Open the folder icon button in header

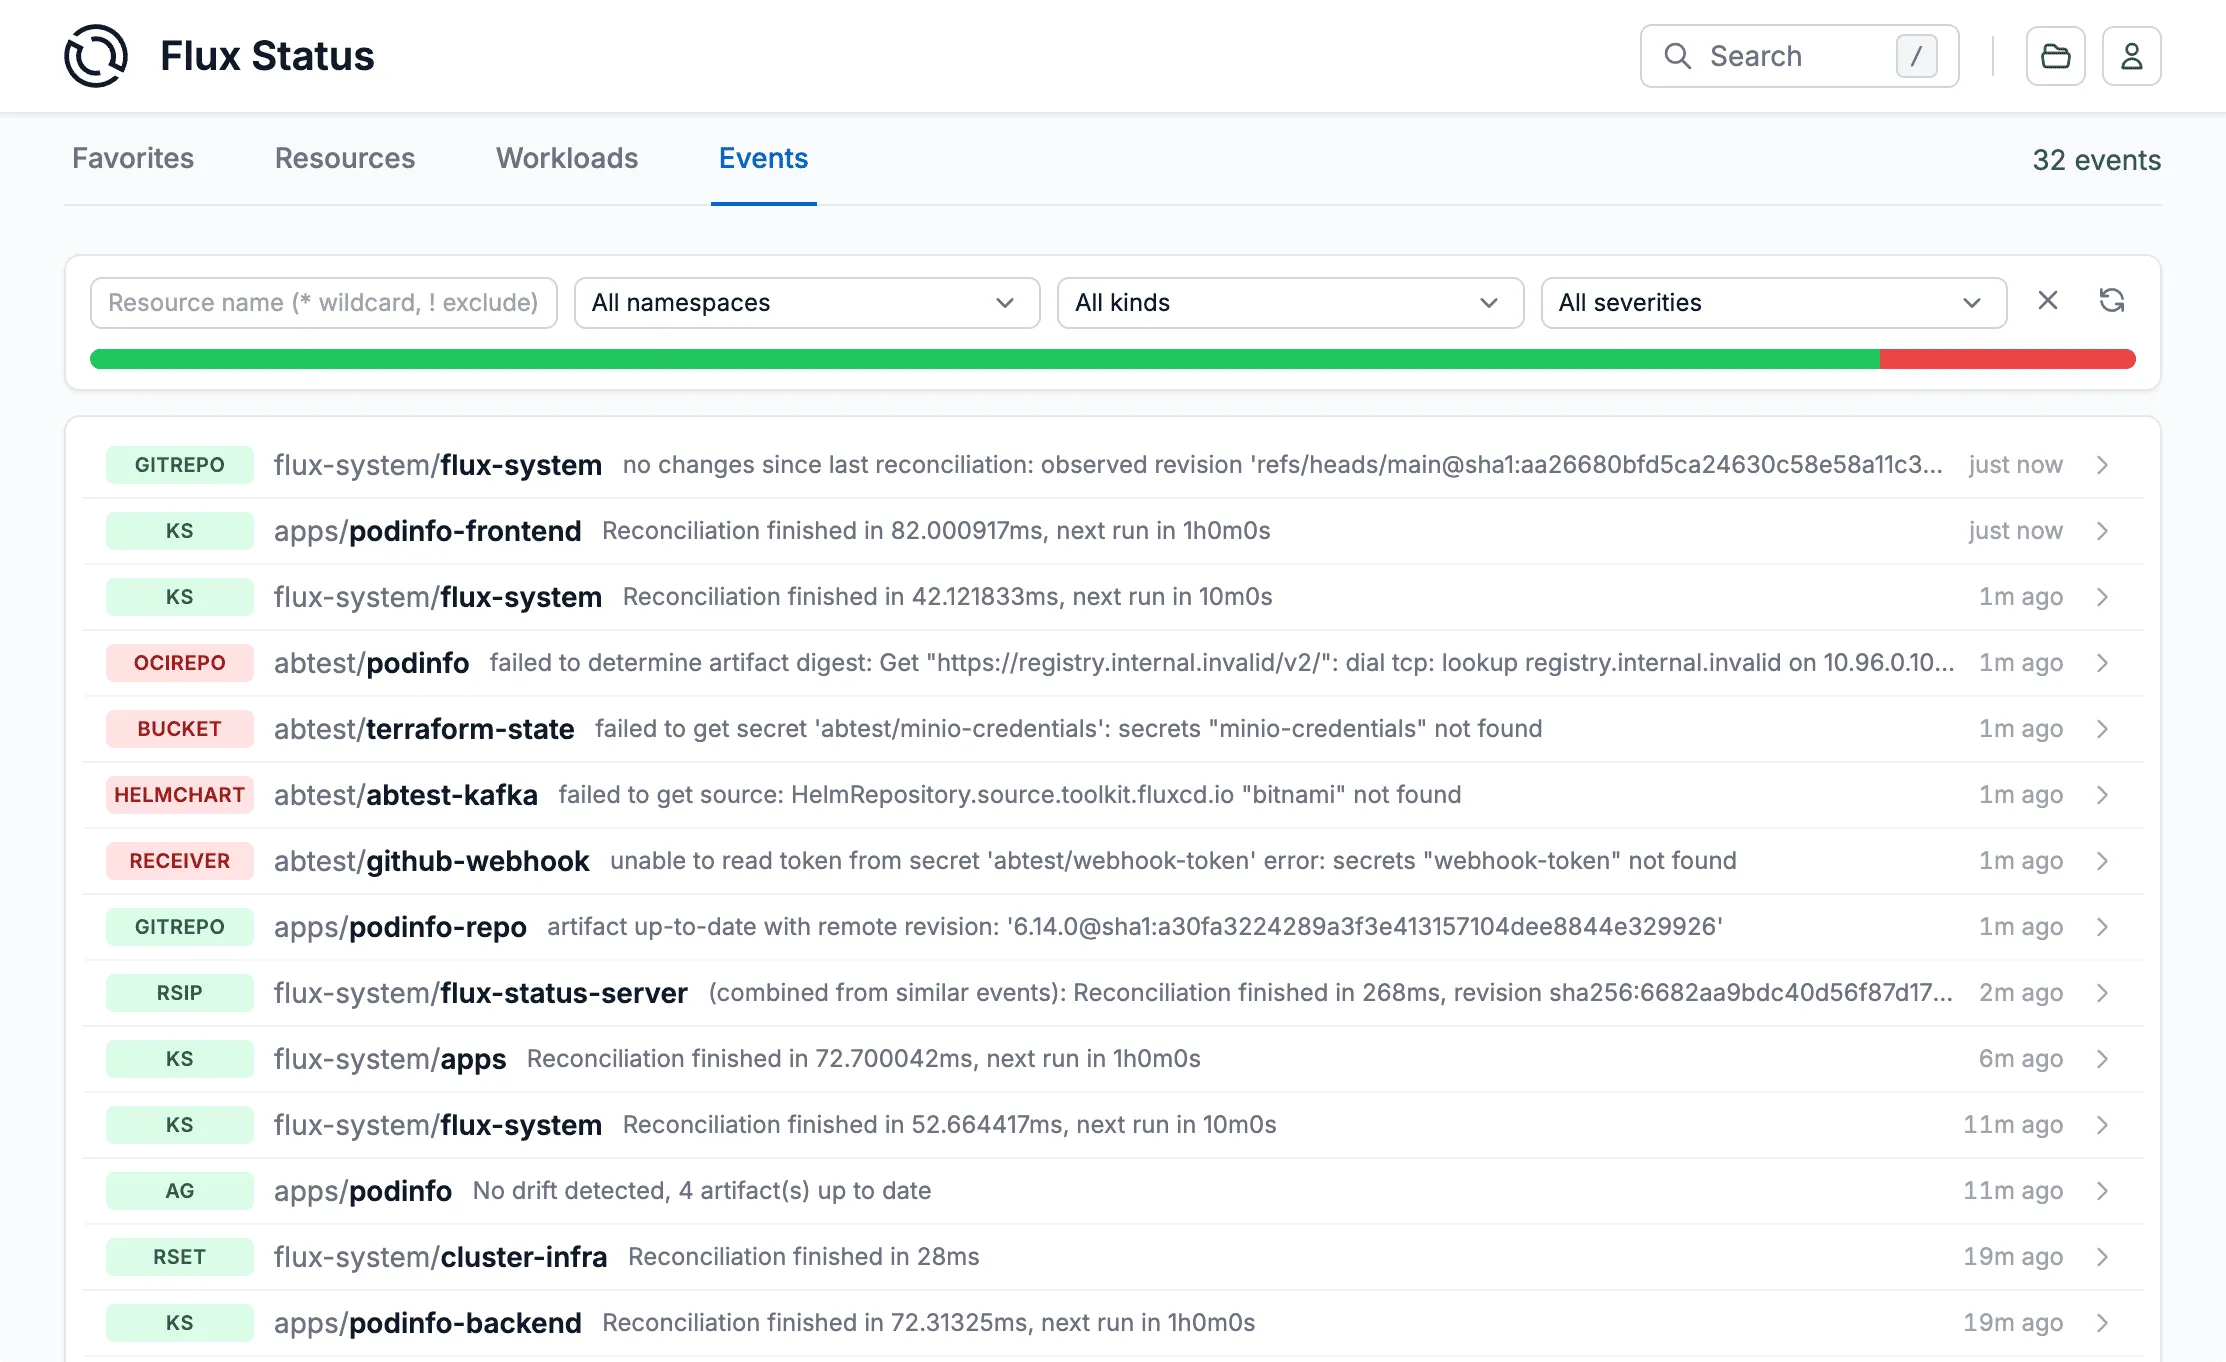click(x=2055, y=56)
